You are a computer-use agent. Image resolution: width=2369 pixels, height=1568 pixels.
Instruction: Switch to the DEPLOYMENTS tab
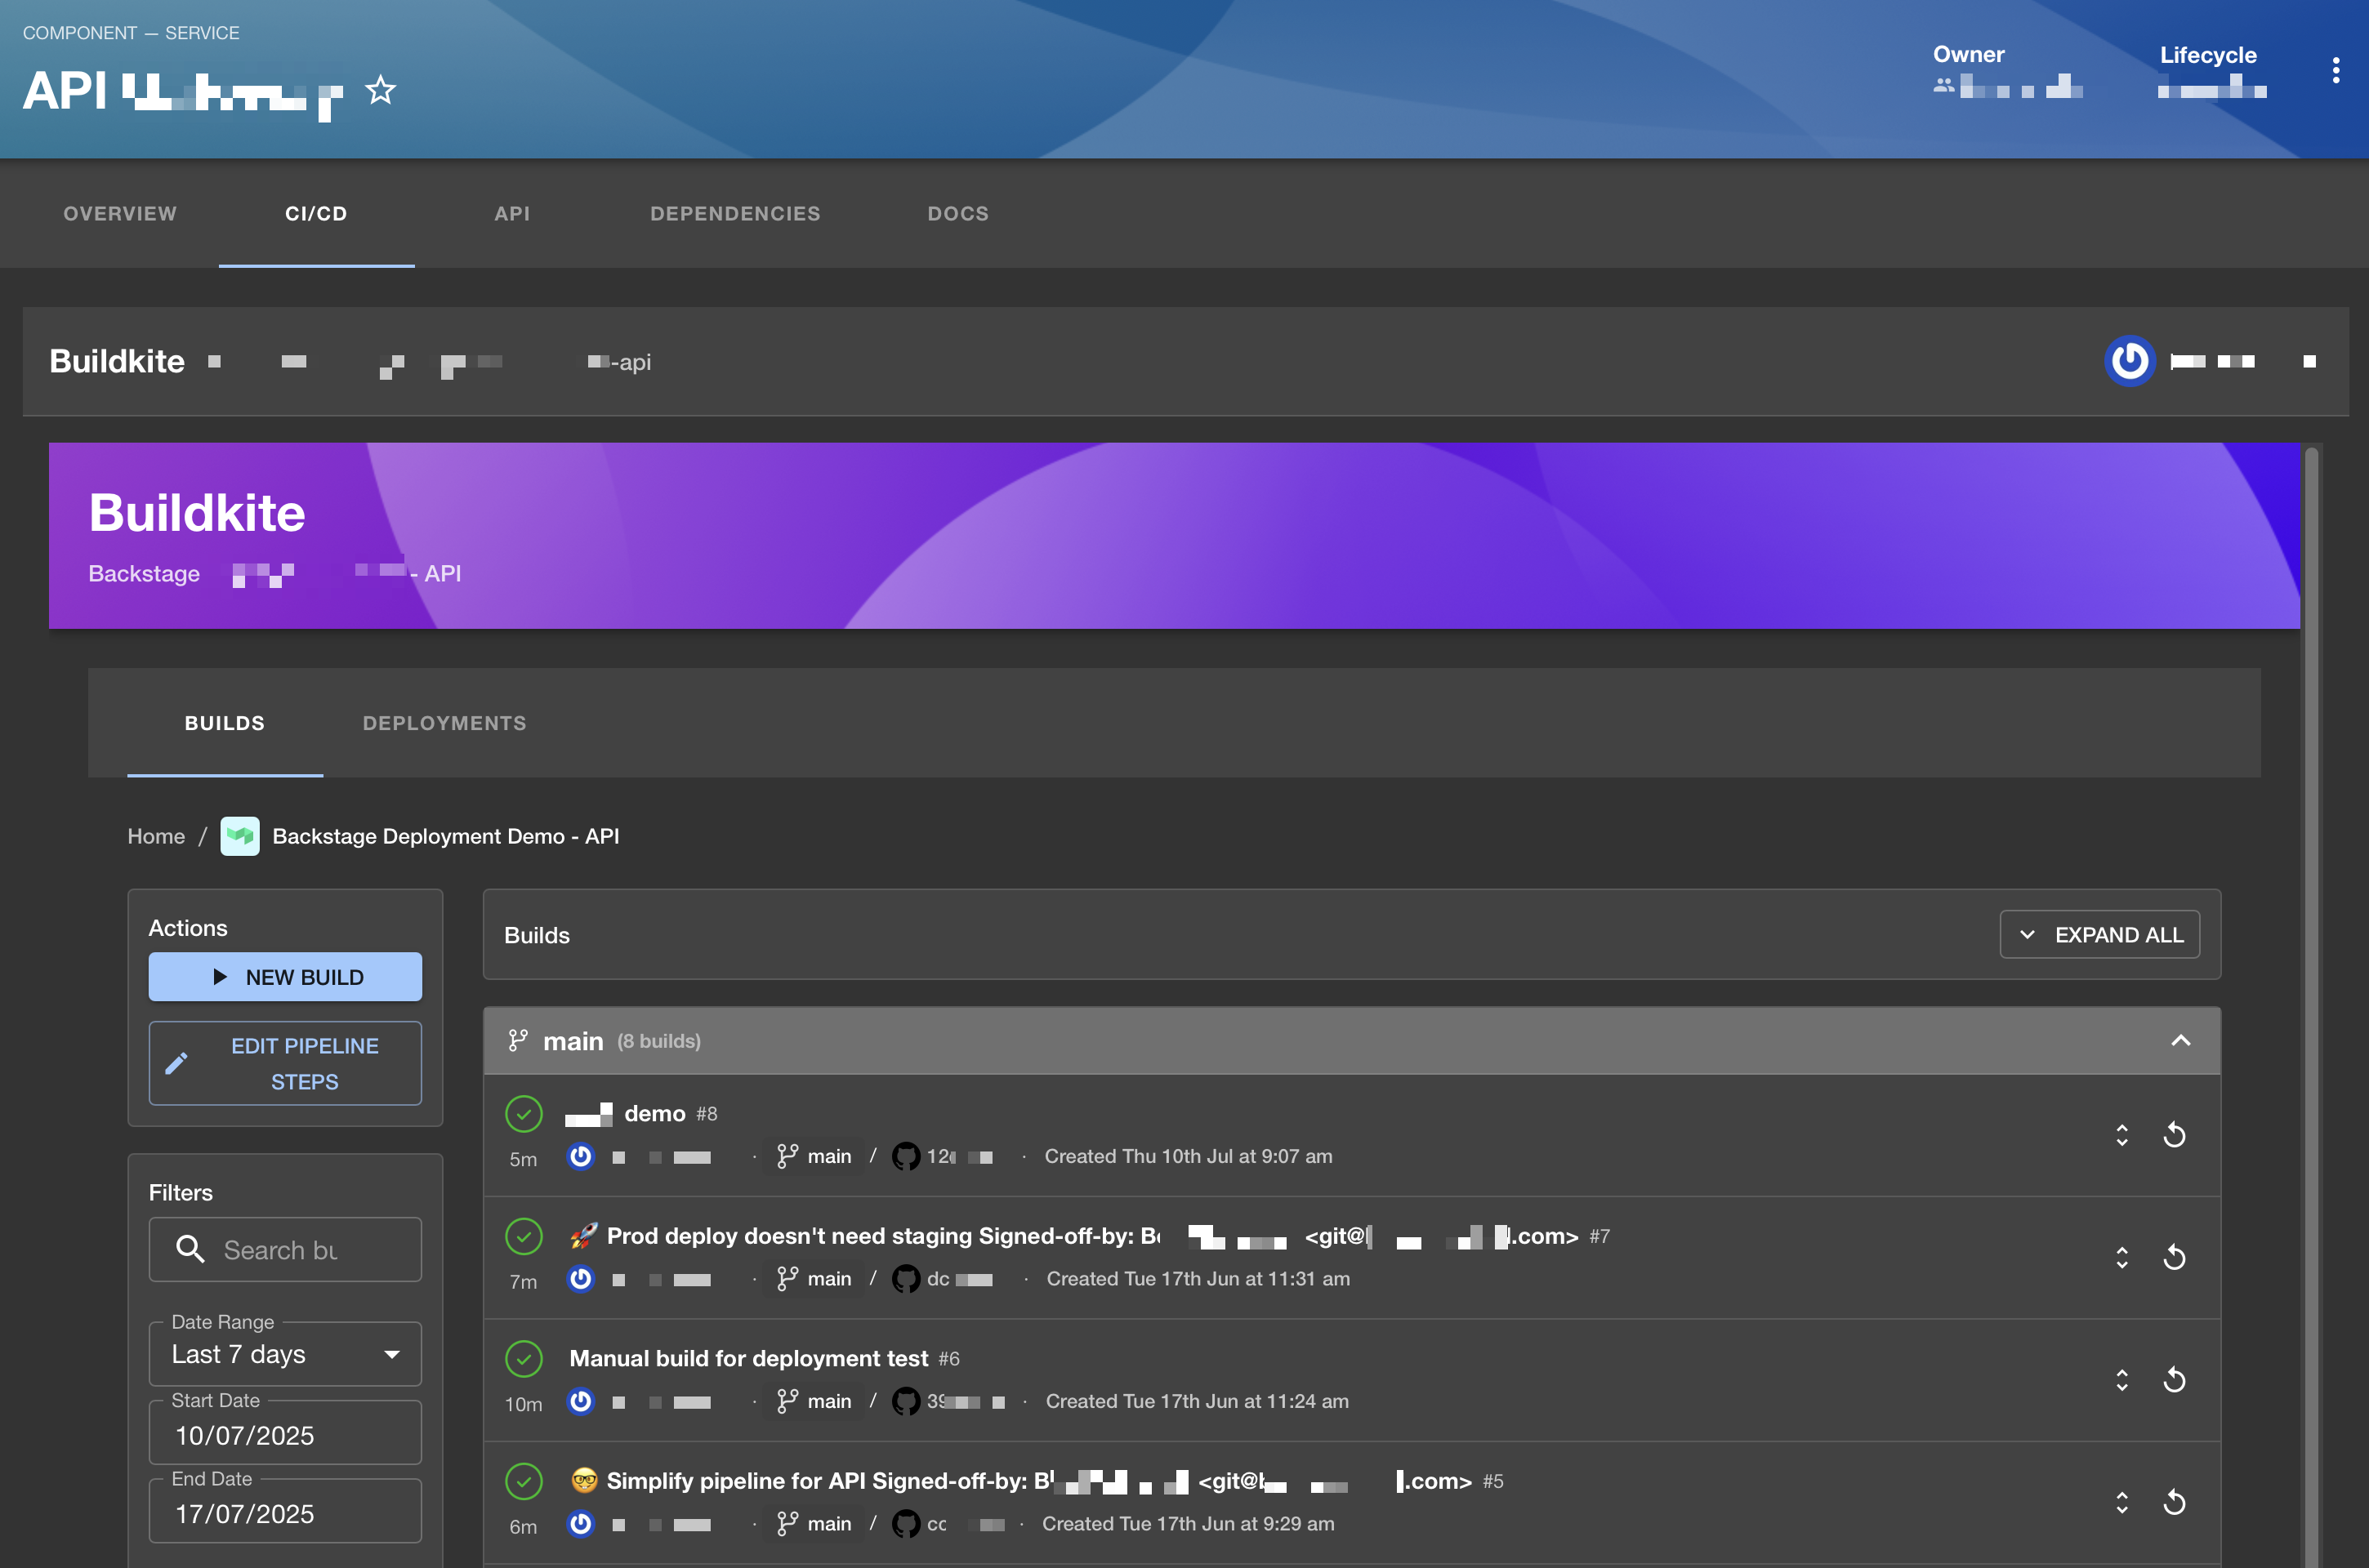pyautogui.click(x=444, y=722)
